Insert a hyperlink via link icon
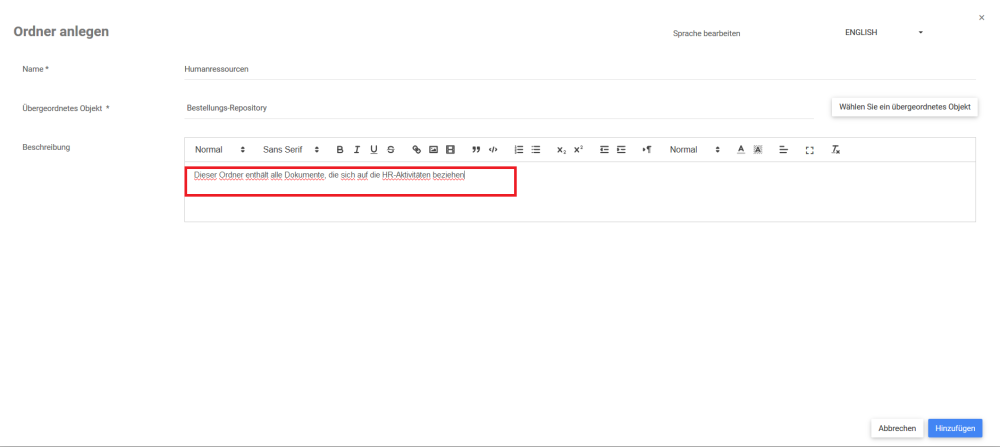Image resolution: width=1000 pixels, height=447 pixels. click(416, 150)
